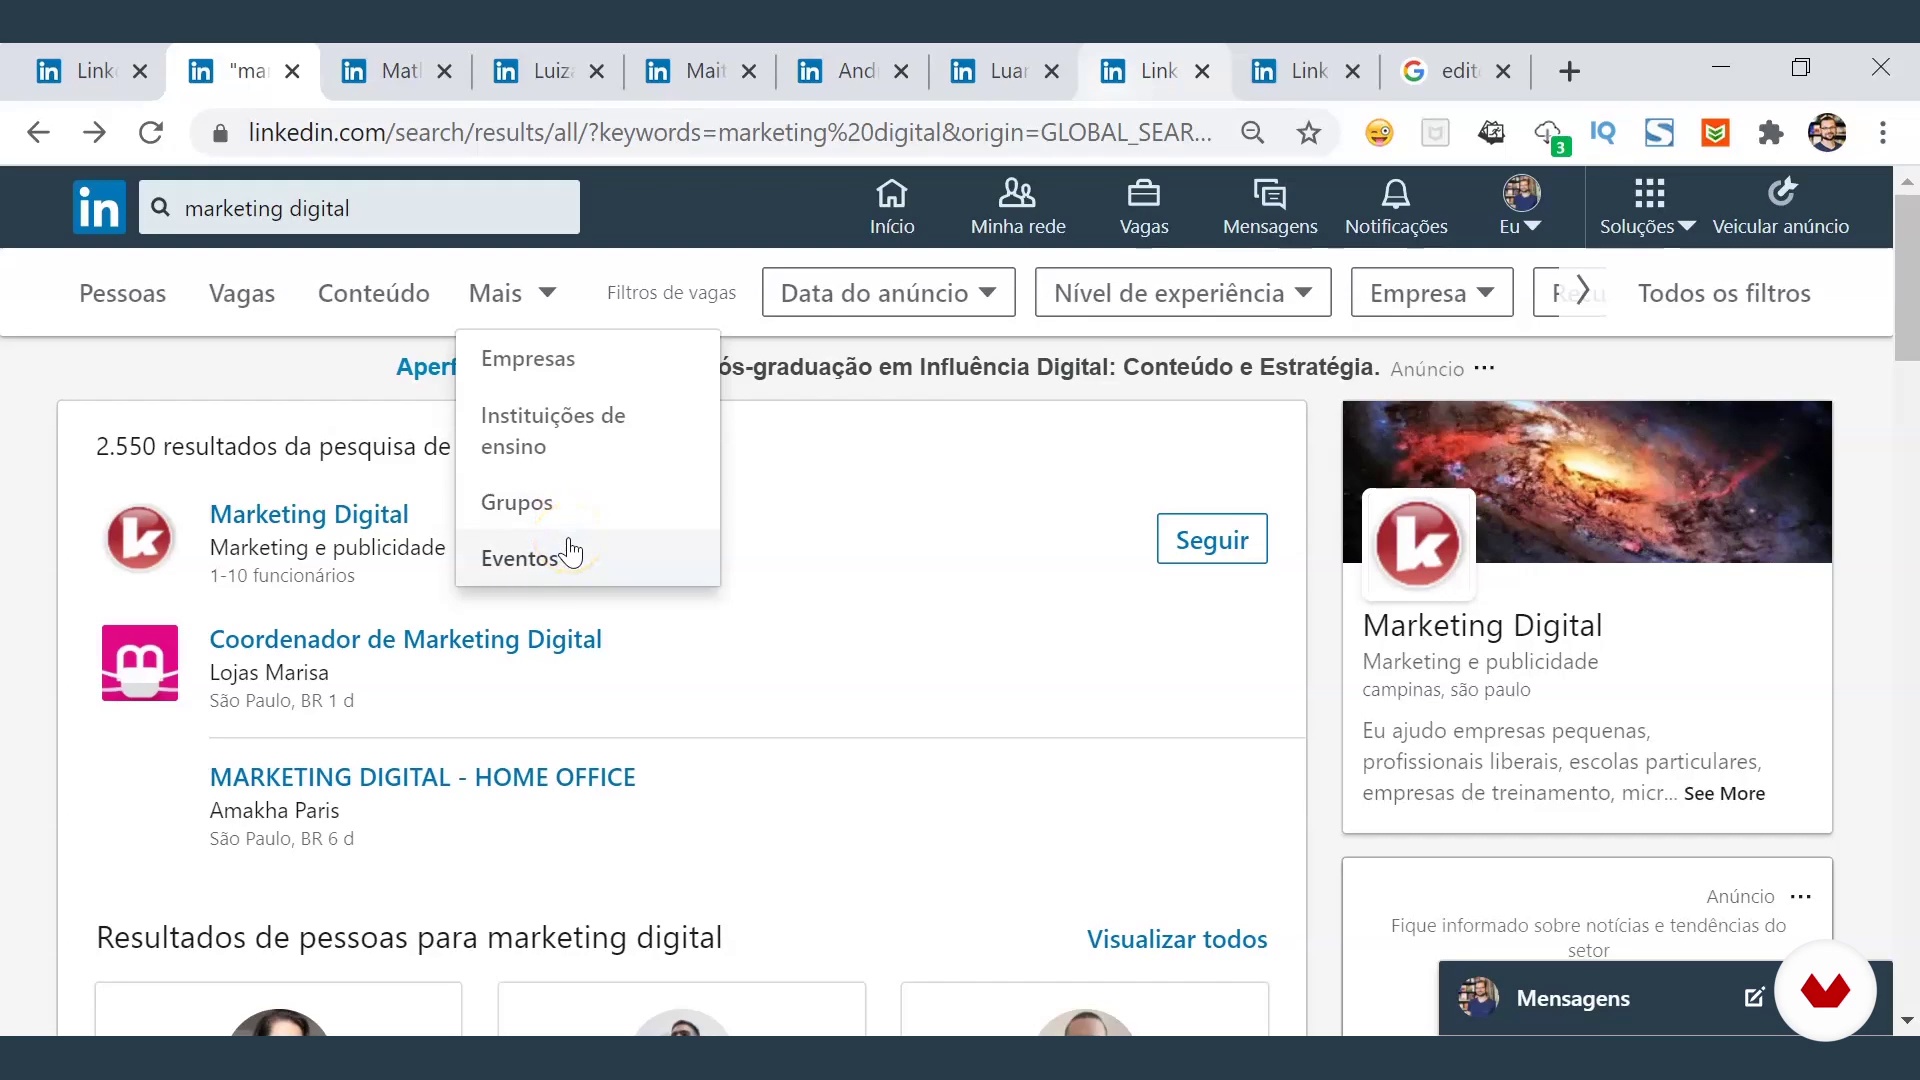The height and width of the screenshot is (1080, 1920).
Task: Switch to the 'Mait' LinkedIn tab
Action: (x=699, y=71)
